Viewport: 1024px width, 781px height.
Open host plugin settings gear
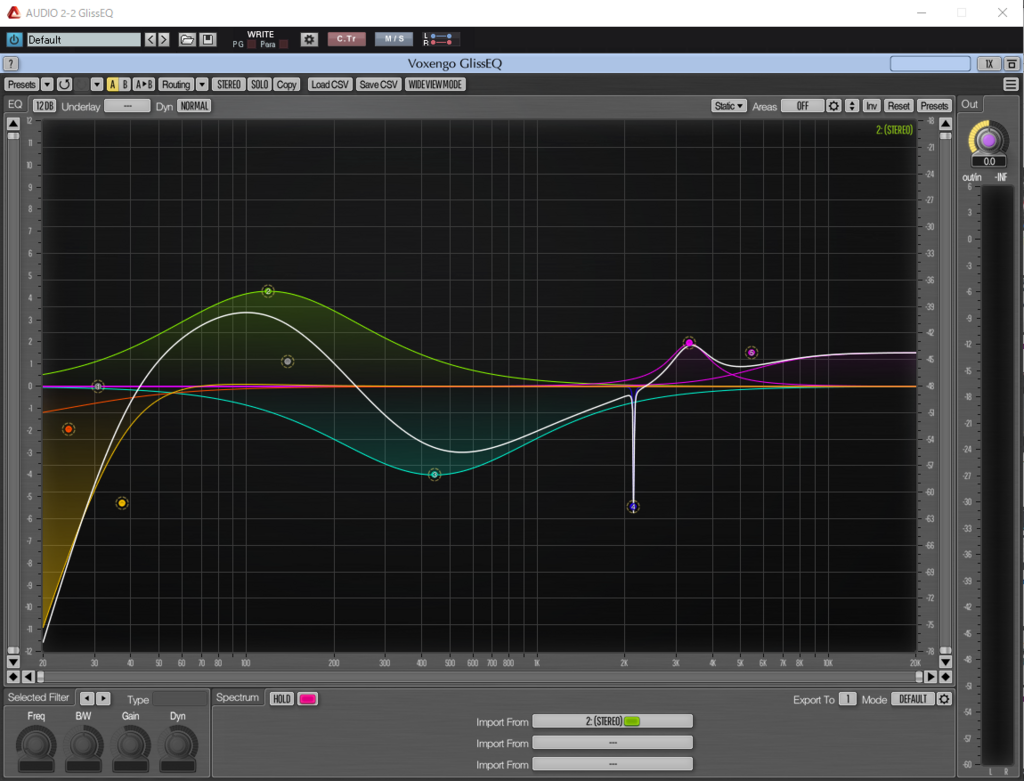pos(309,40)
